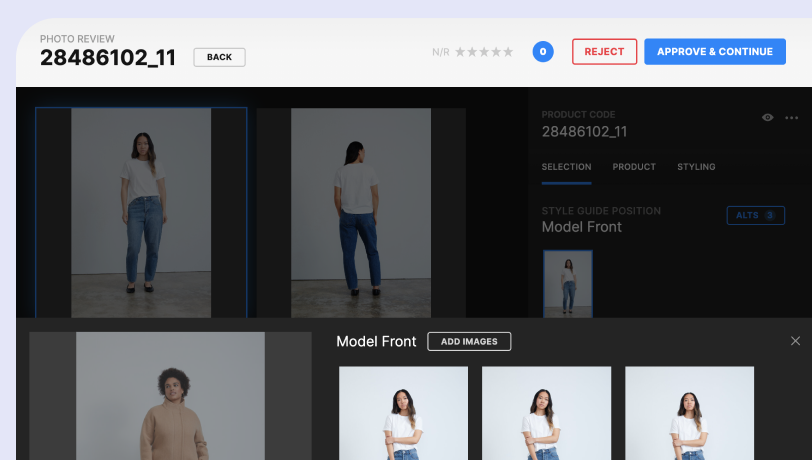The height and width of the screenshot is (460, 812).
Task: Switch to the PRODUCT tab
Action: point(634,167)
